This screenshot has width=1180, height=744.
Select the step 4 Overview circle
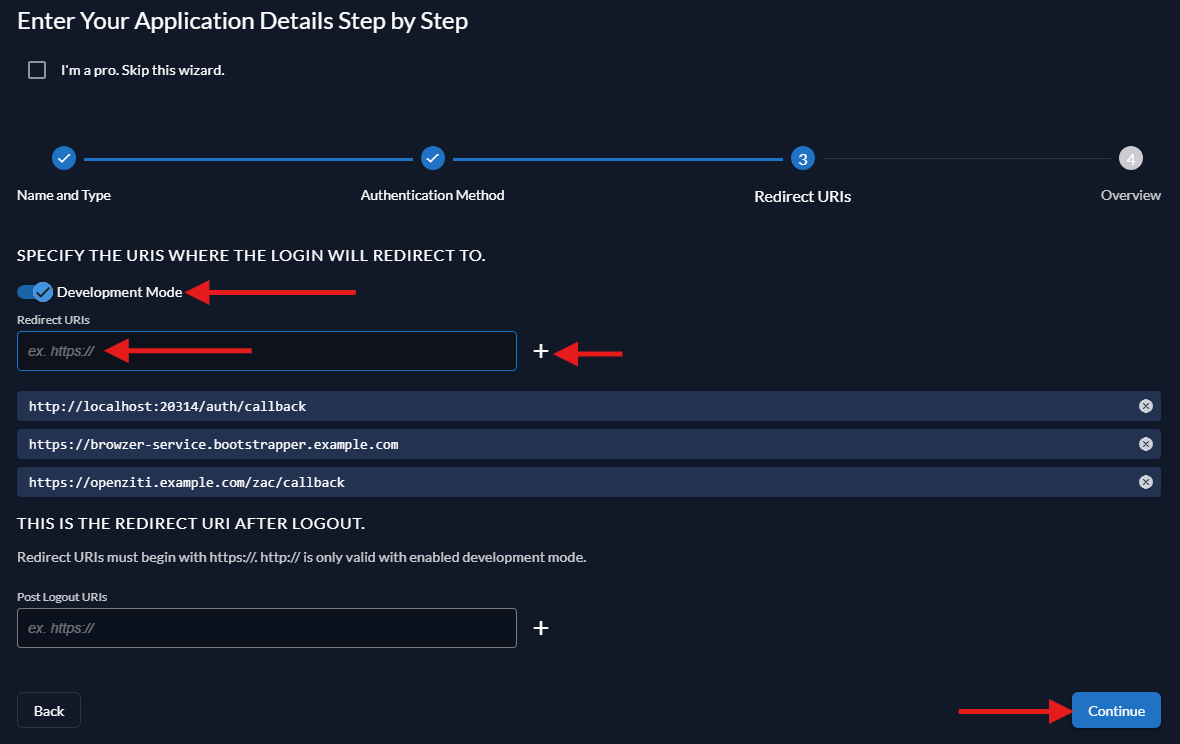pos(1130,157)
